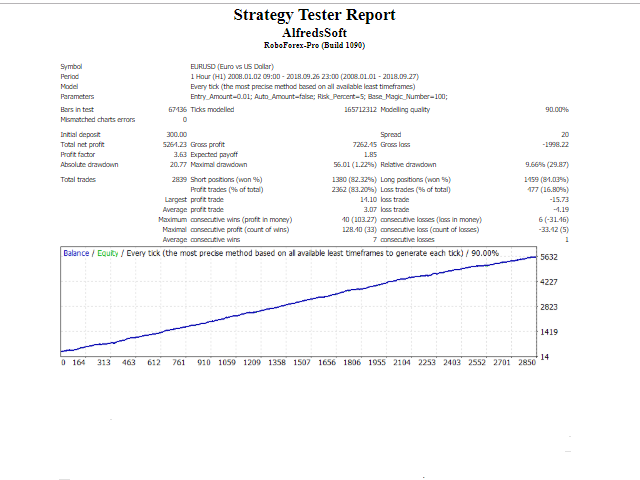This screenshot has height=480, width=640.
Task: Click the Relative drawdown 9.66% value
Action: click(x=546, y=164)
